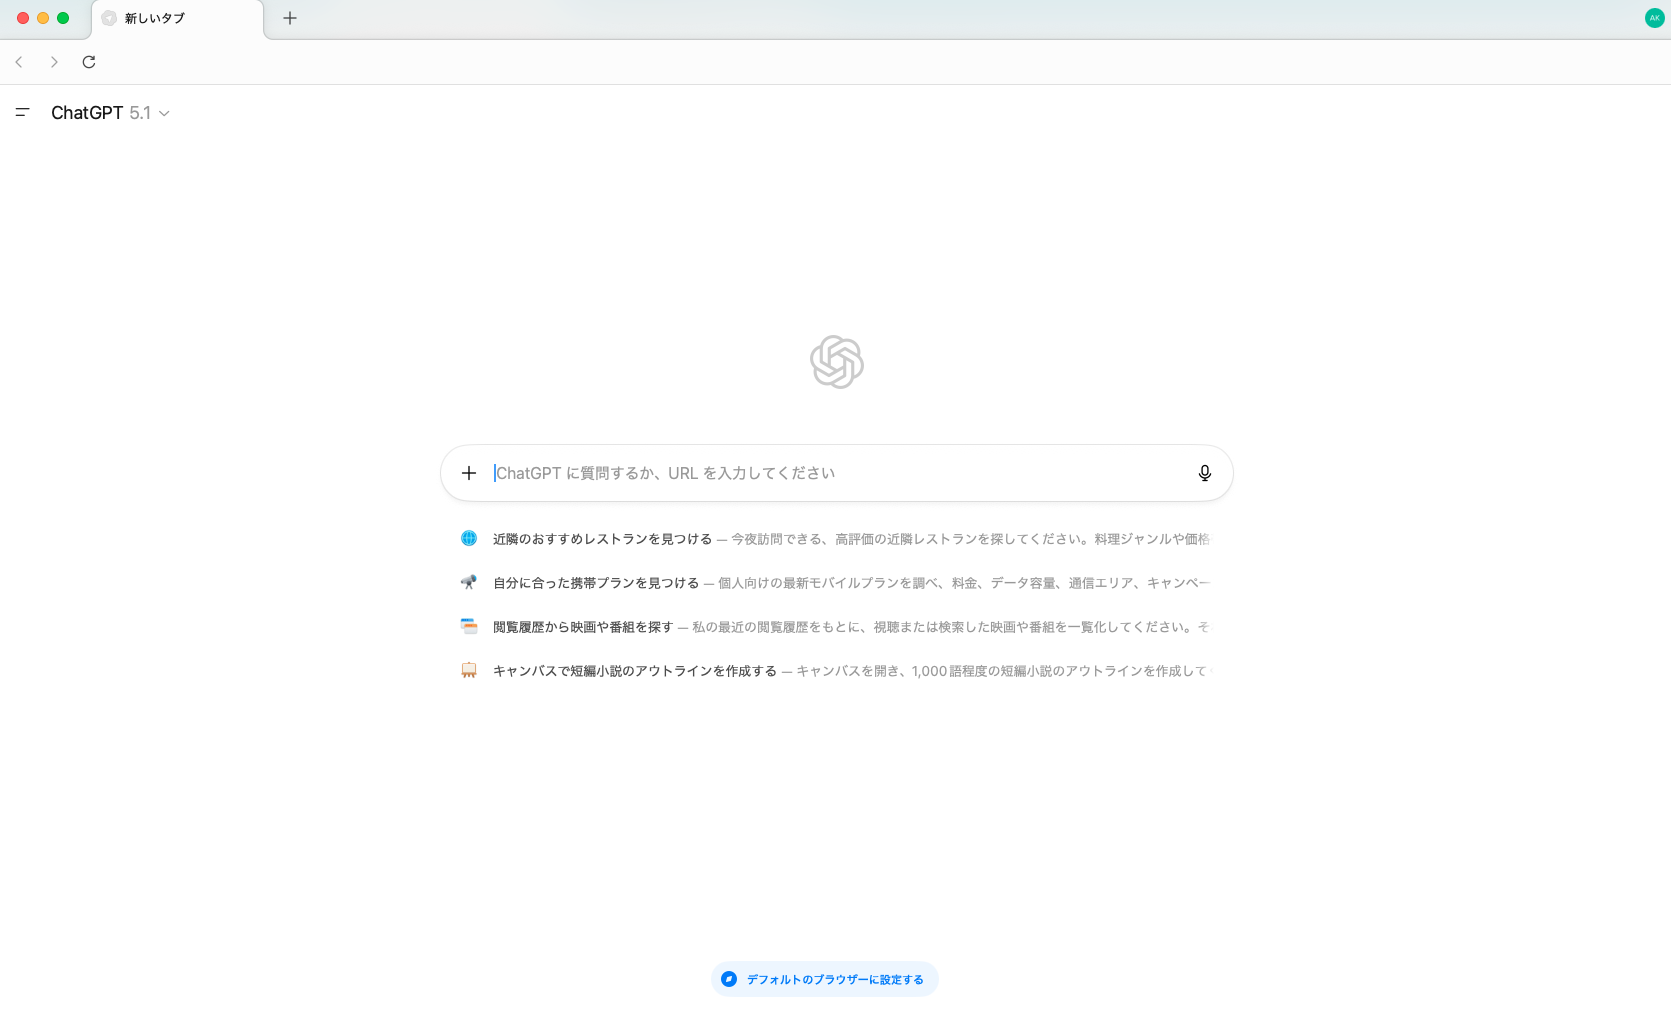This screenshot has width=1671, height=1014.
Task: Reload the page with refresh icon
Action: 89,62
